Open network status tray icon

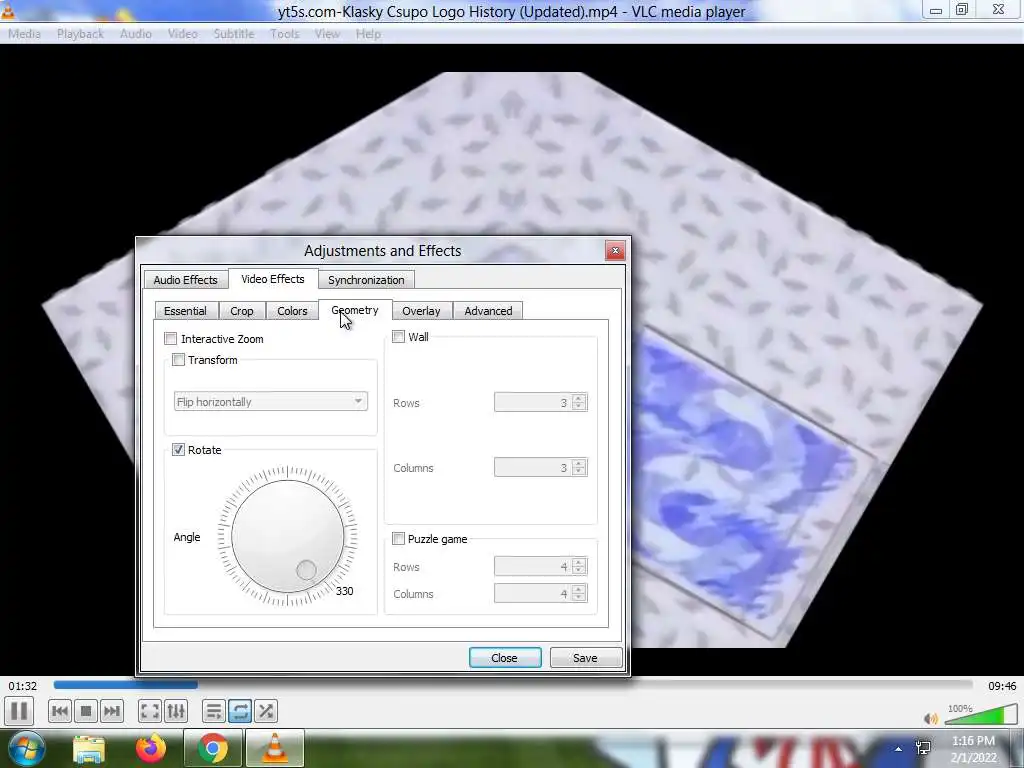(x=923, y=748)
